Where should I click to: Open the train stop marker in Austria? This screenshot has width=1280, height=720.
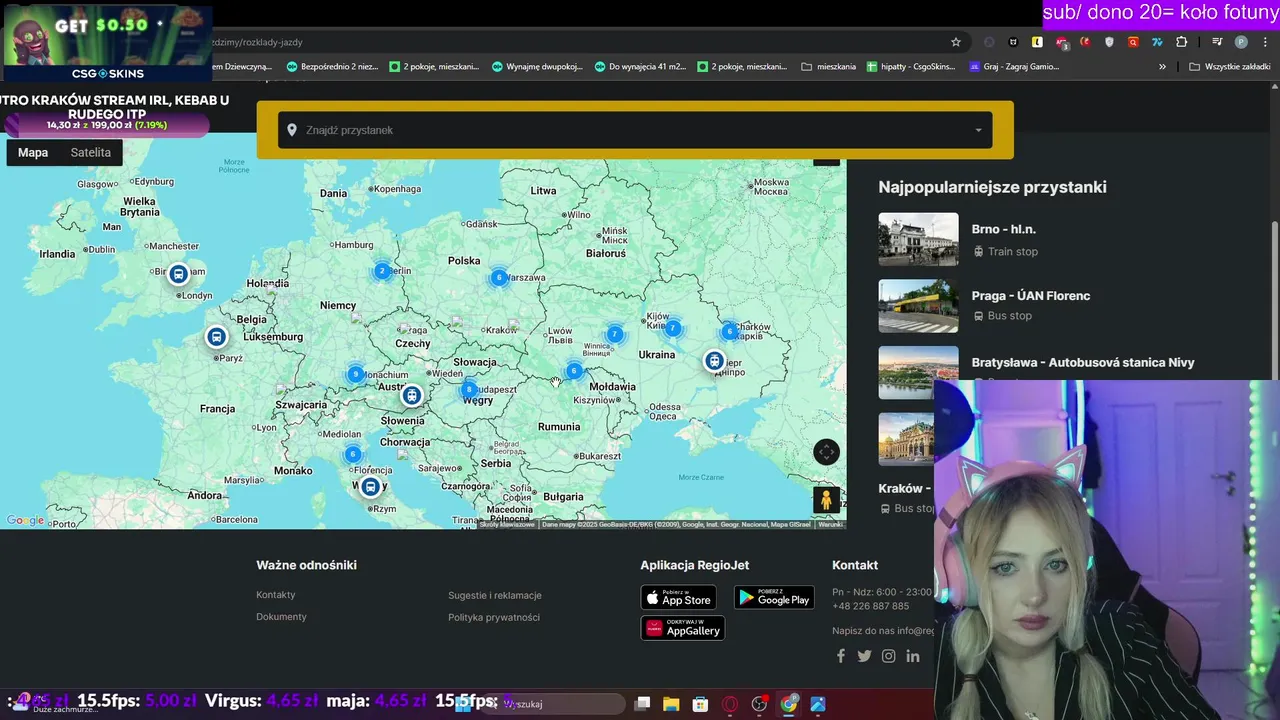click(x=412, y=395)
